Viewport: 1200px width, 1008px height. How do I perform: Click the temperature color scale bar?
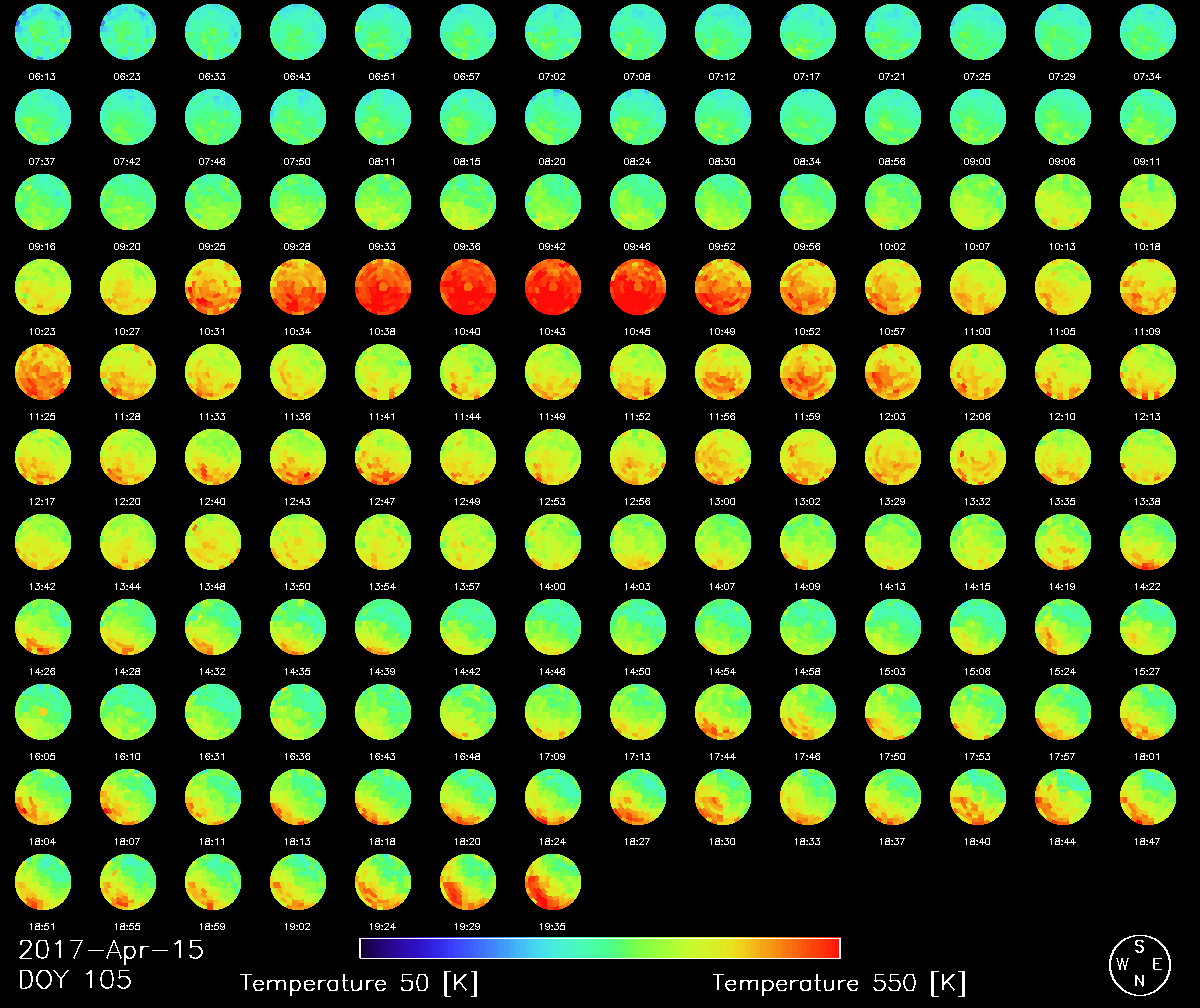(600, 948)
